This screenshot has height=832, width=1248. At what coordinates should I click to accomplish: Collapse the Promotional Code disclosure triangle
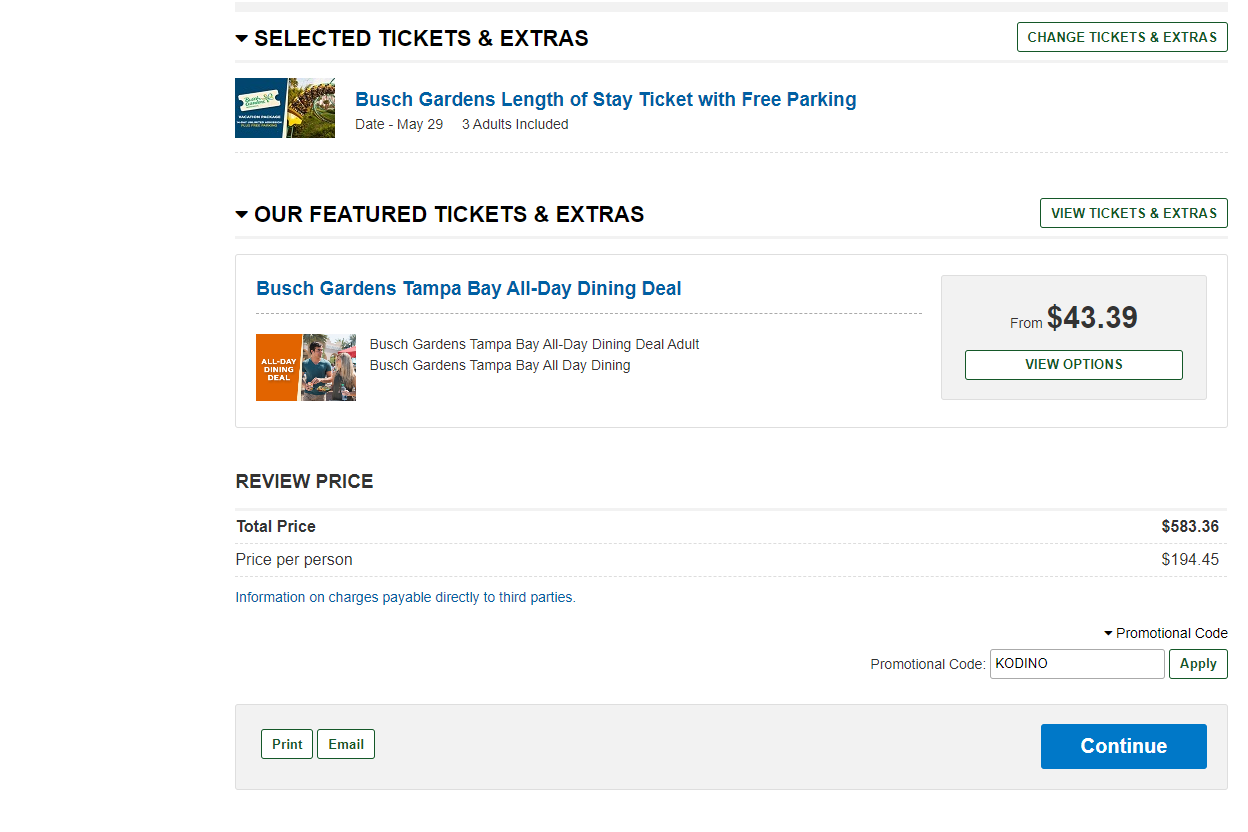[1108, 634]
